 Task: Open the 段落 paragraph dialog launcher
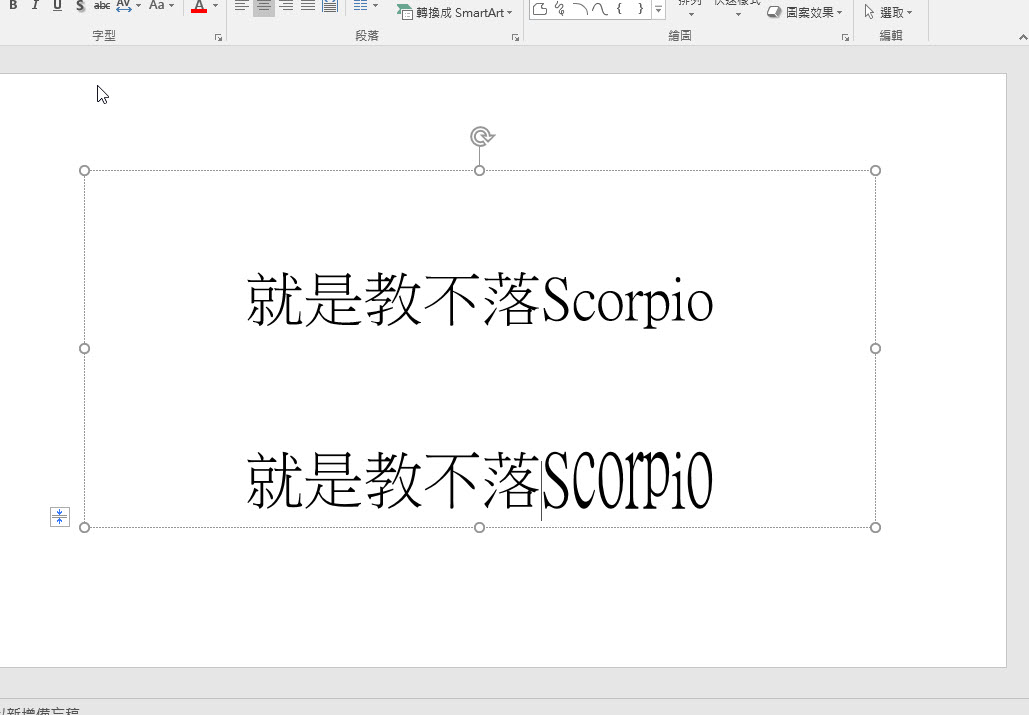pos(516,38)
